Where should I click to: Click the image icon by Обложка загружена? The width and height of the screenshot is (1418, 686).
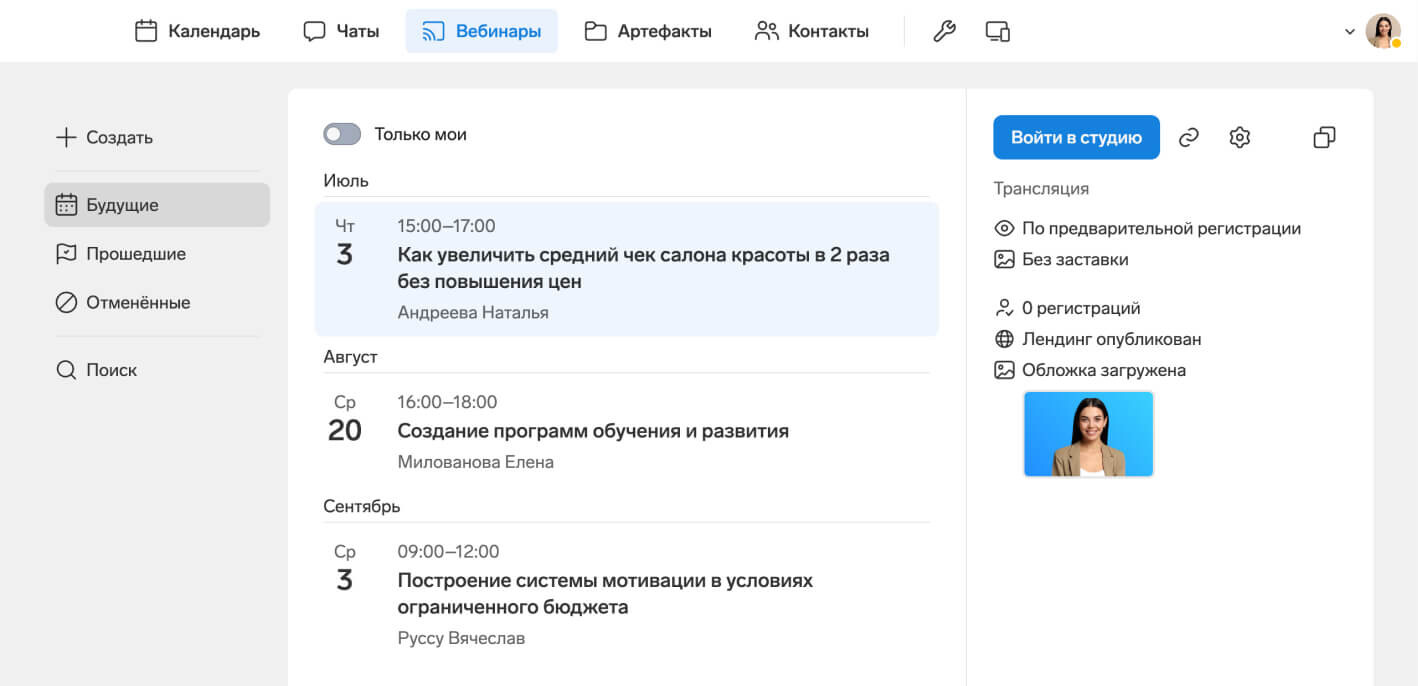(x=1004, y=370)
